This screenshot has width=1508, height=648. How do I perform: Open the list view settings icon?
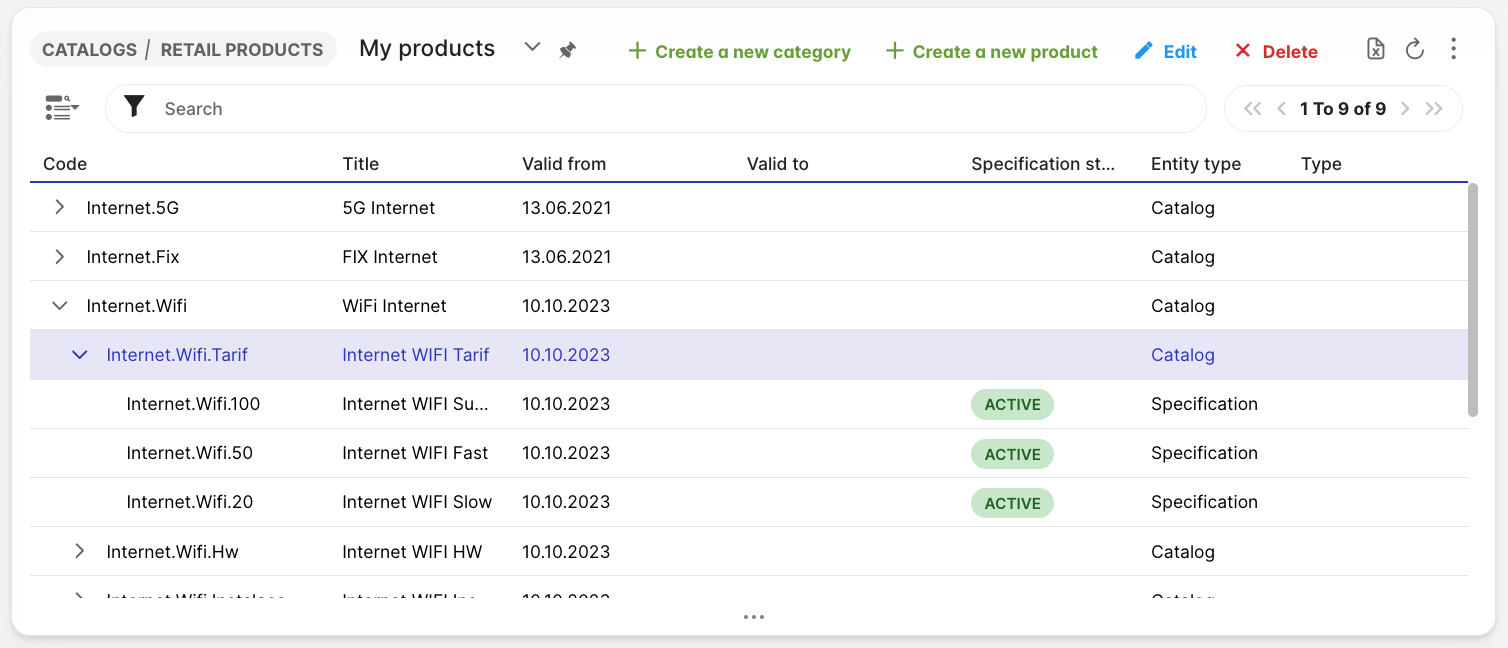tap(62, 108)
